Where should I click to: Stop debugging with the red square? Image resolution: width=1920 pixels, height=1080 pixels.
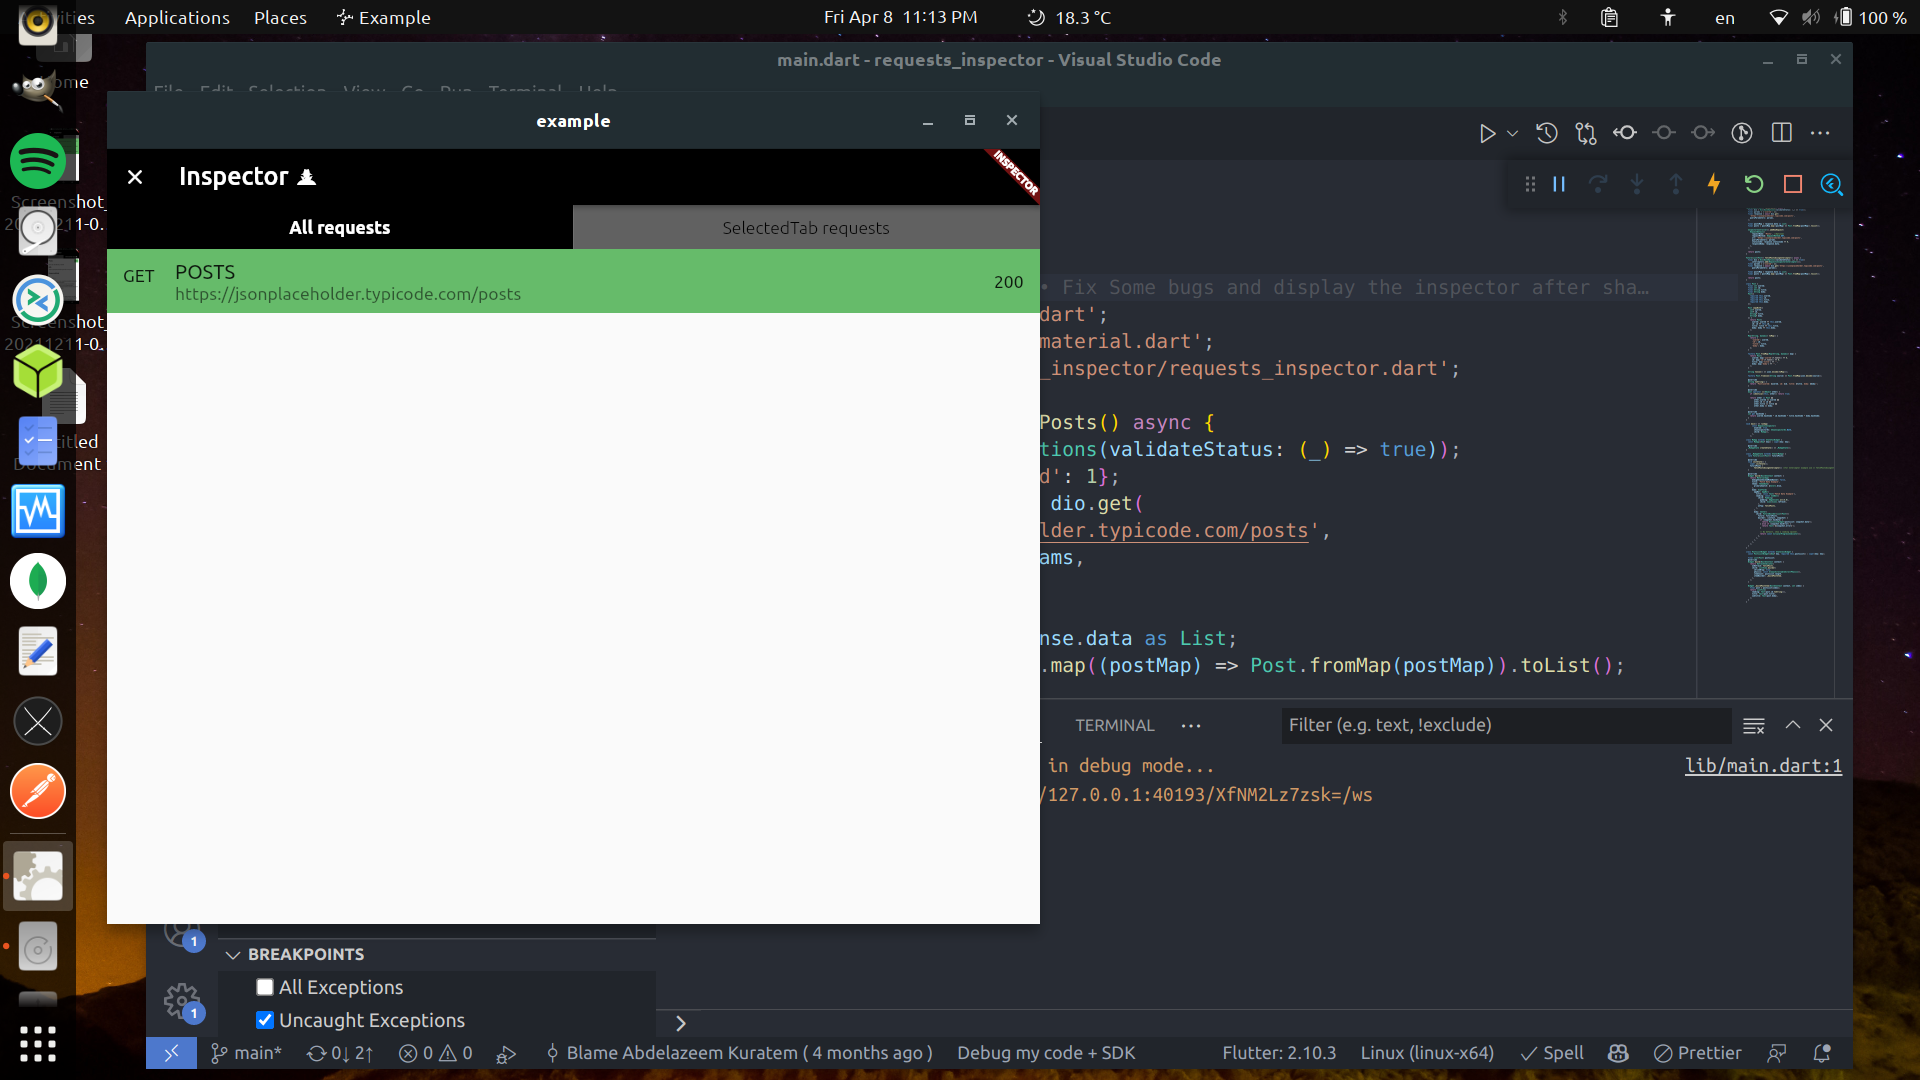(x=1792, y=184)
